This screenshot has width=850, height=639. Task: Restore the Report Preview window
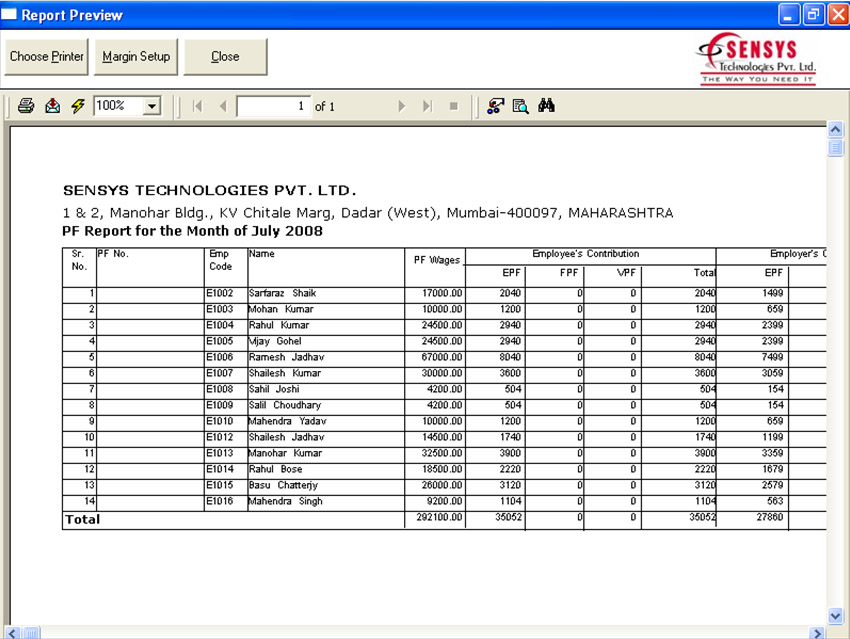click(x=813, y=15)
